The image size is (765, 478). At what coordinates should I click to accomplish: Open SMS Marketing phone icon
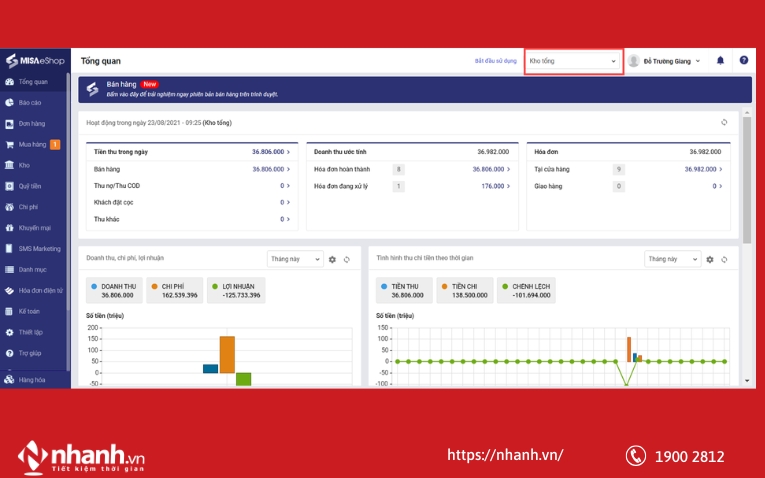pyautogui.click(x=9, y=249)
